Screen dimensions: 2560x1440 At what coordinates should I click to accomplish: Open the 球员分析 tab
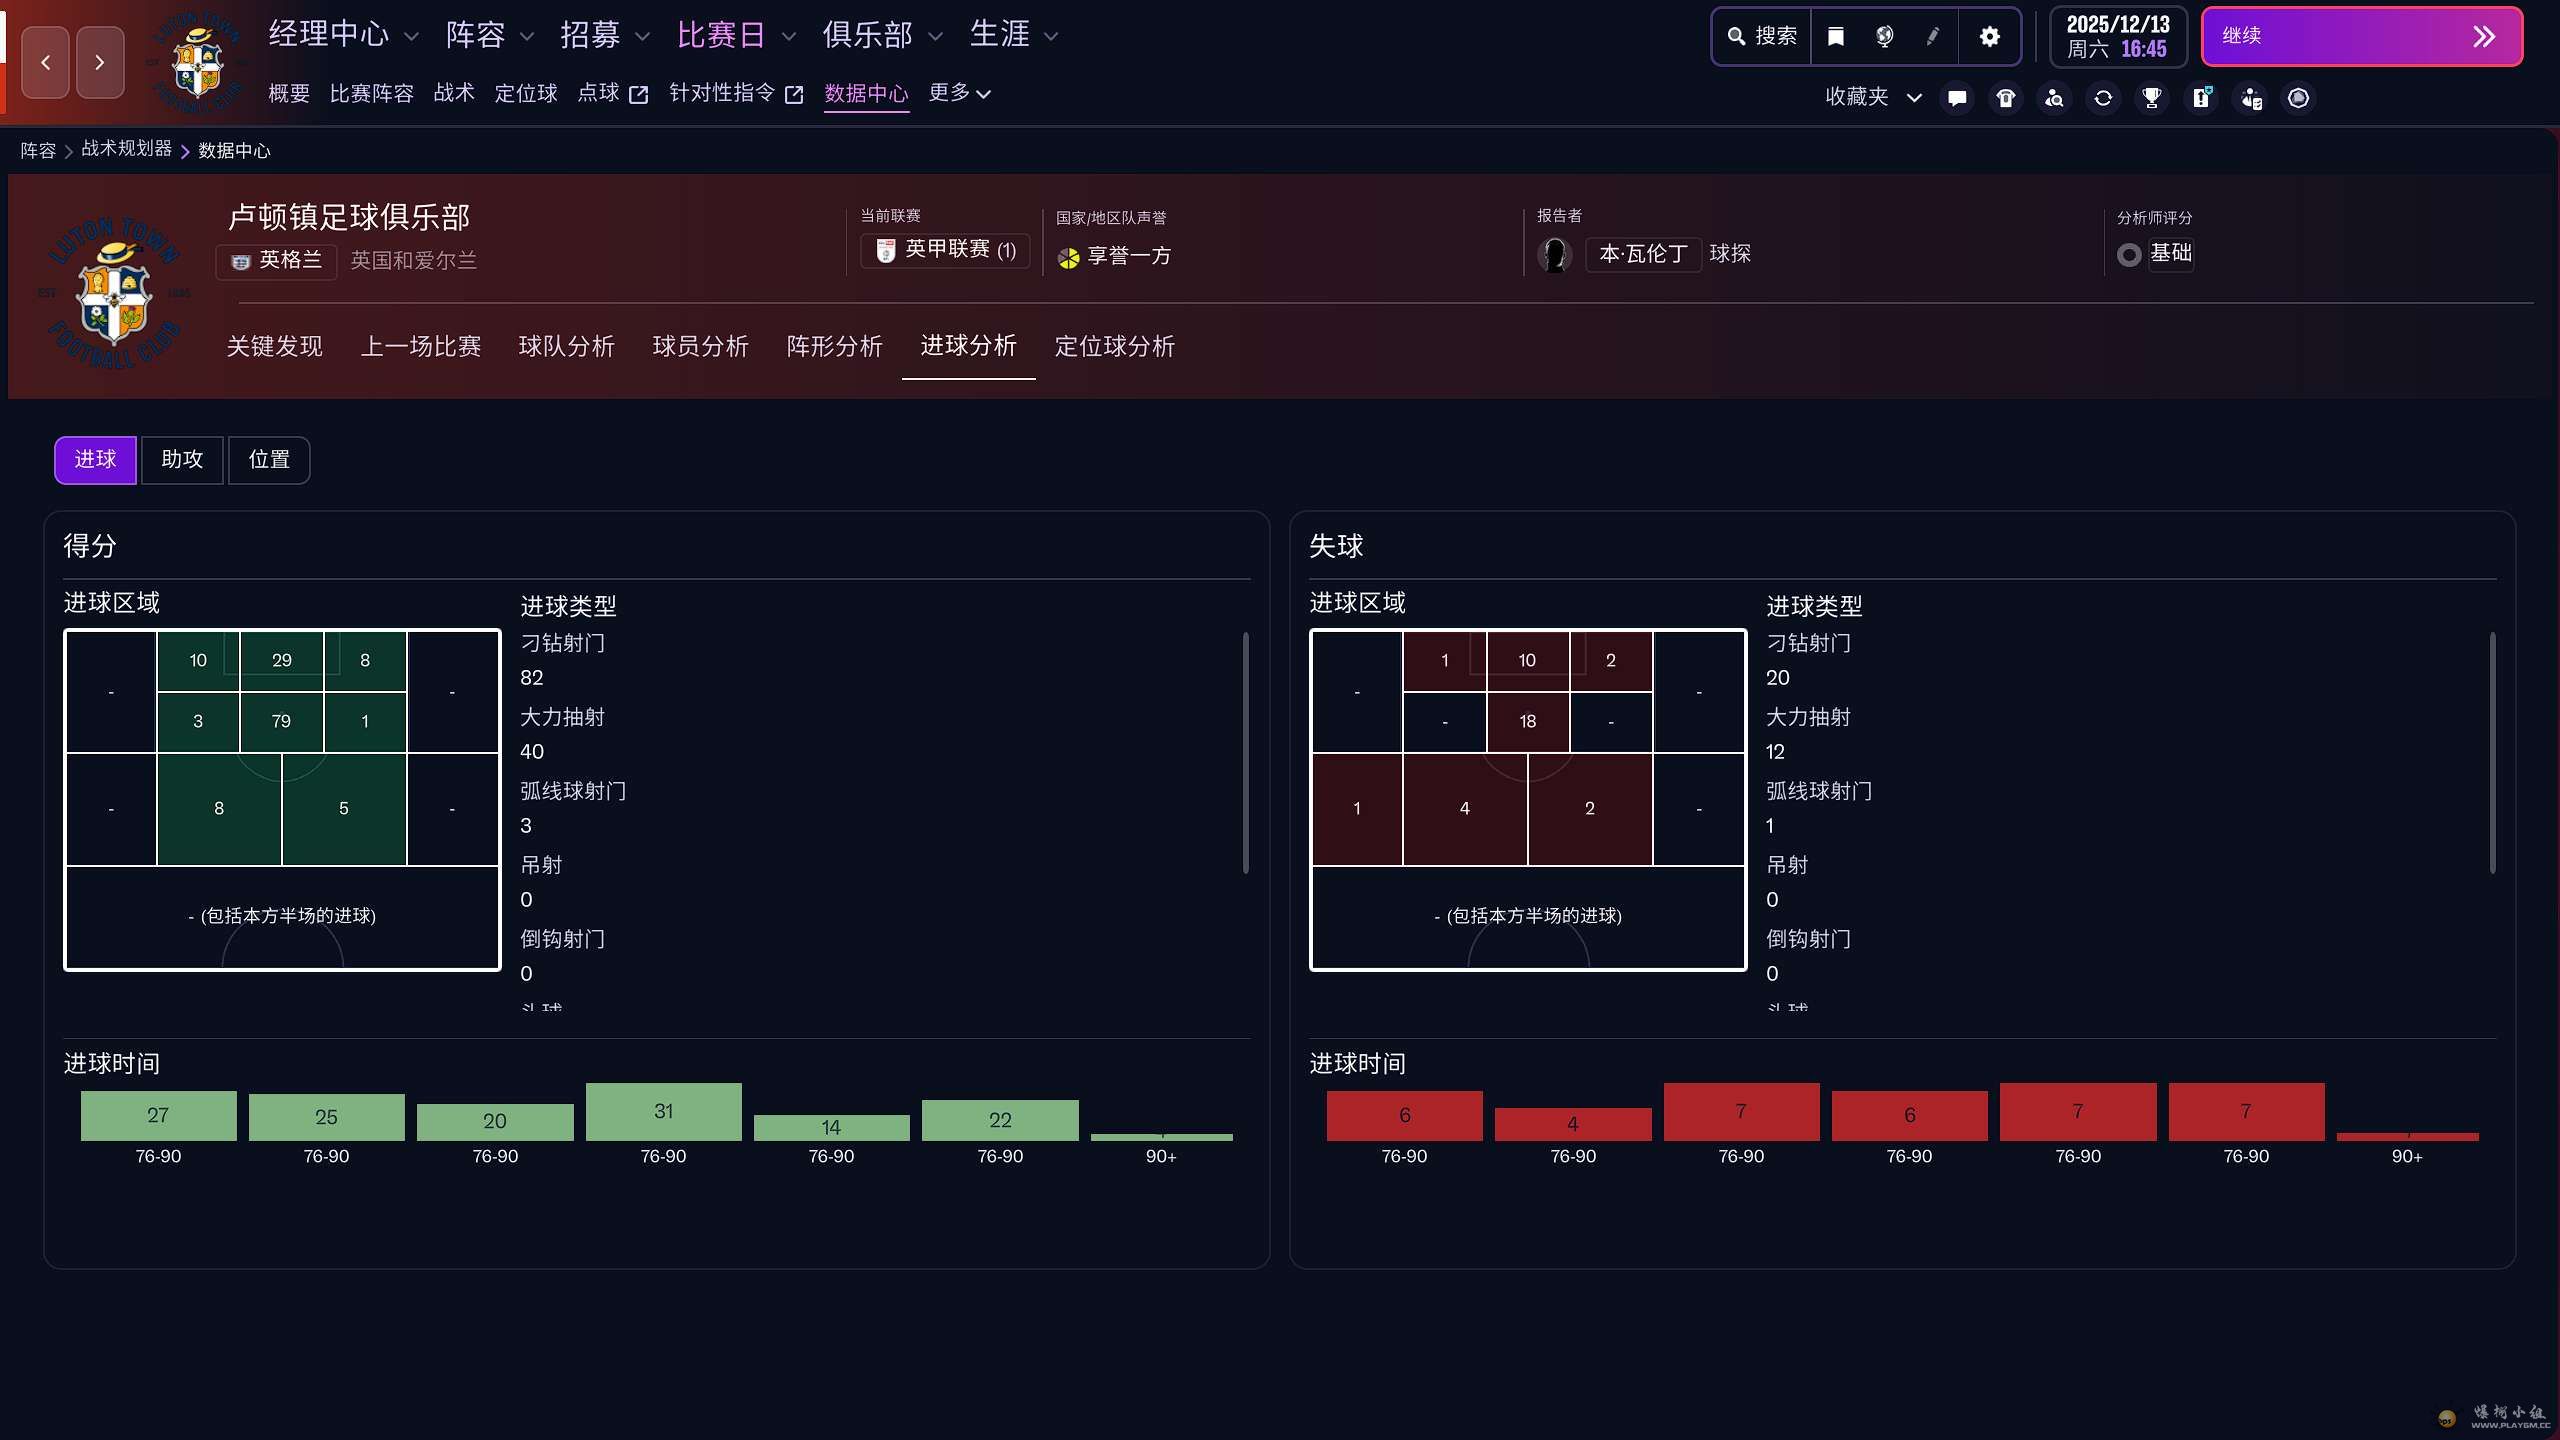pyautogui.click(x=700, y=347)
